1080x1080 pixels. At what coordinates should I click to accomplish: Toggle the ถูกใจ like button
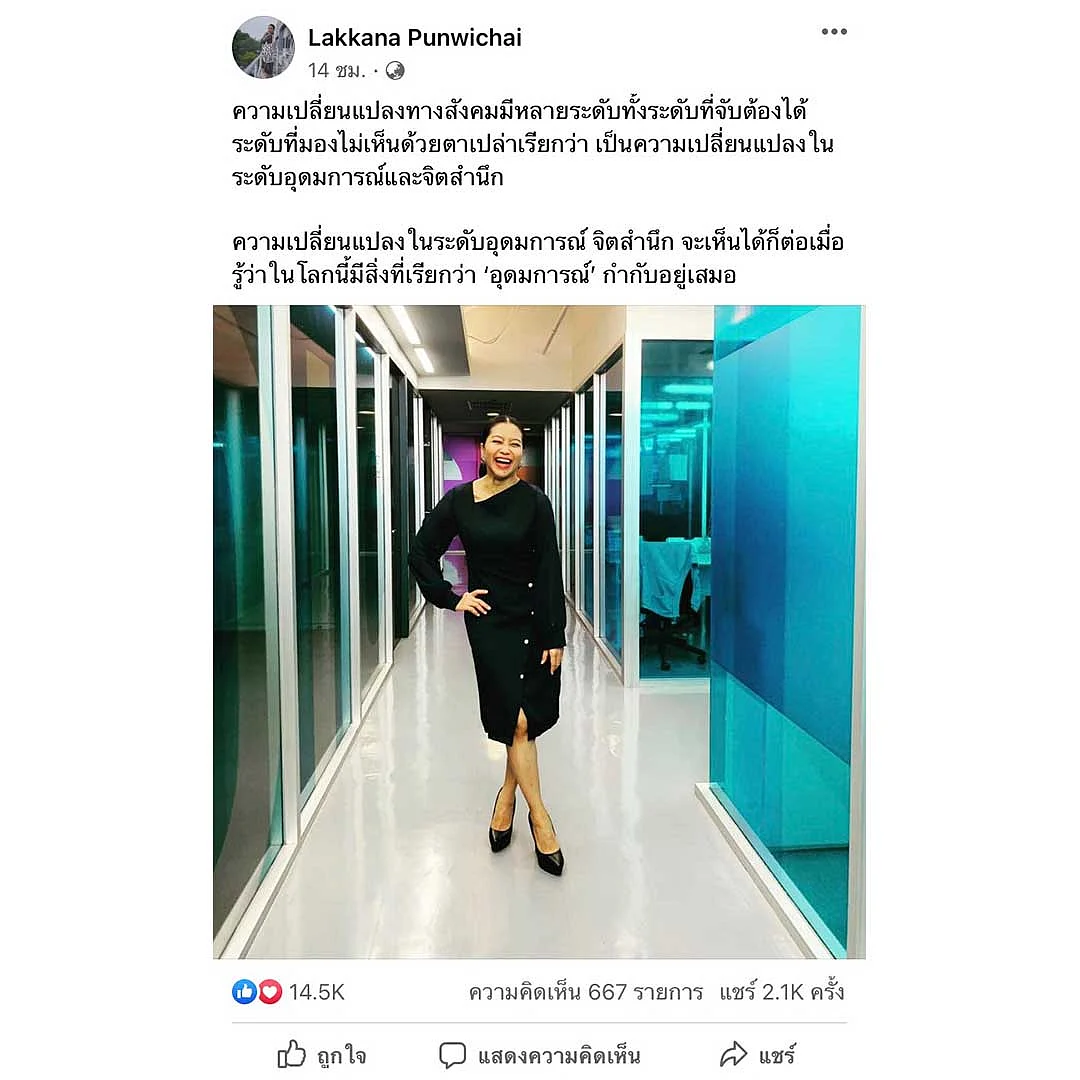(322, 1055)
